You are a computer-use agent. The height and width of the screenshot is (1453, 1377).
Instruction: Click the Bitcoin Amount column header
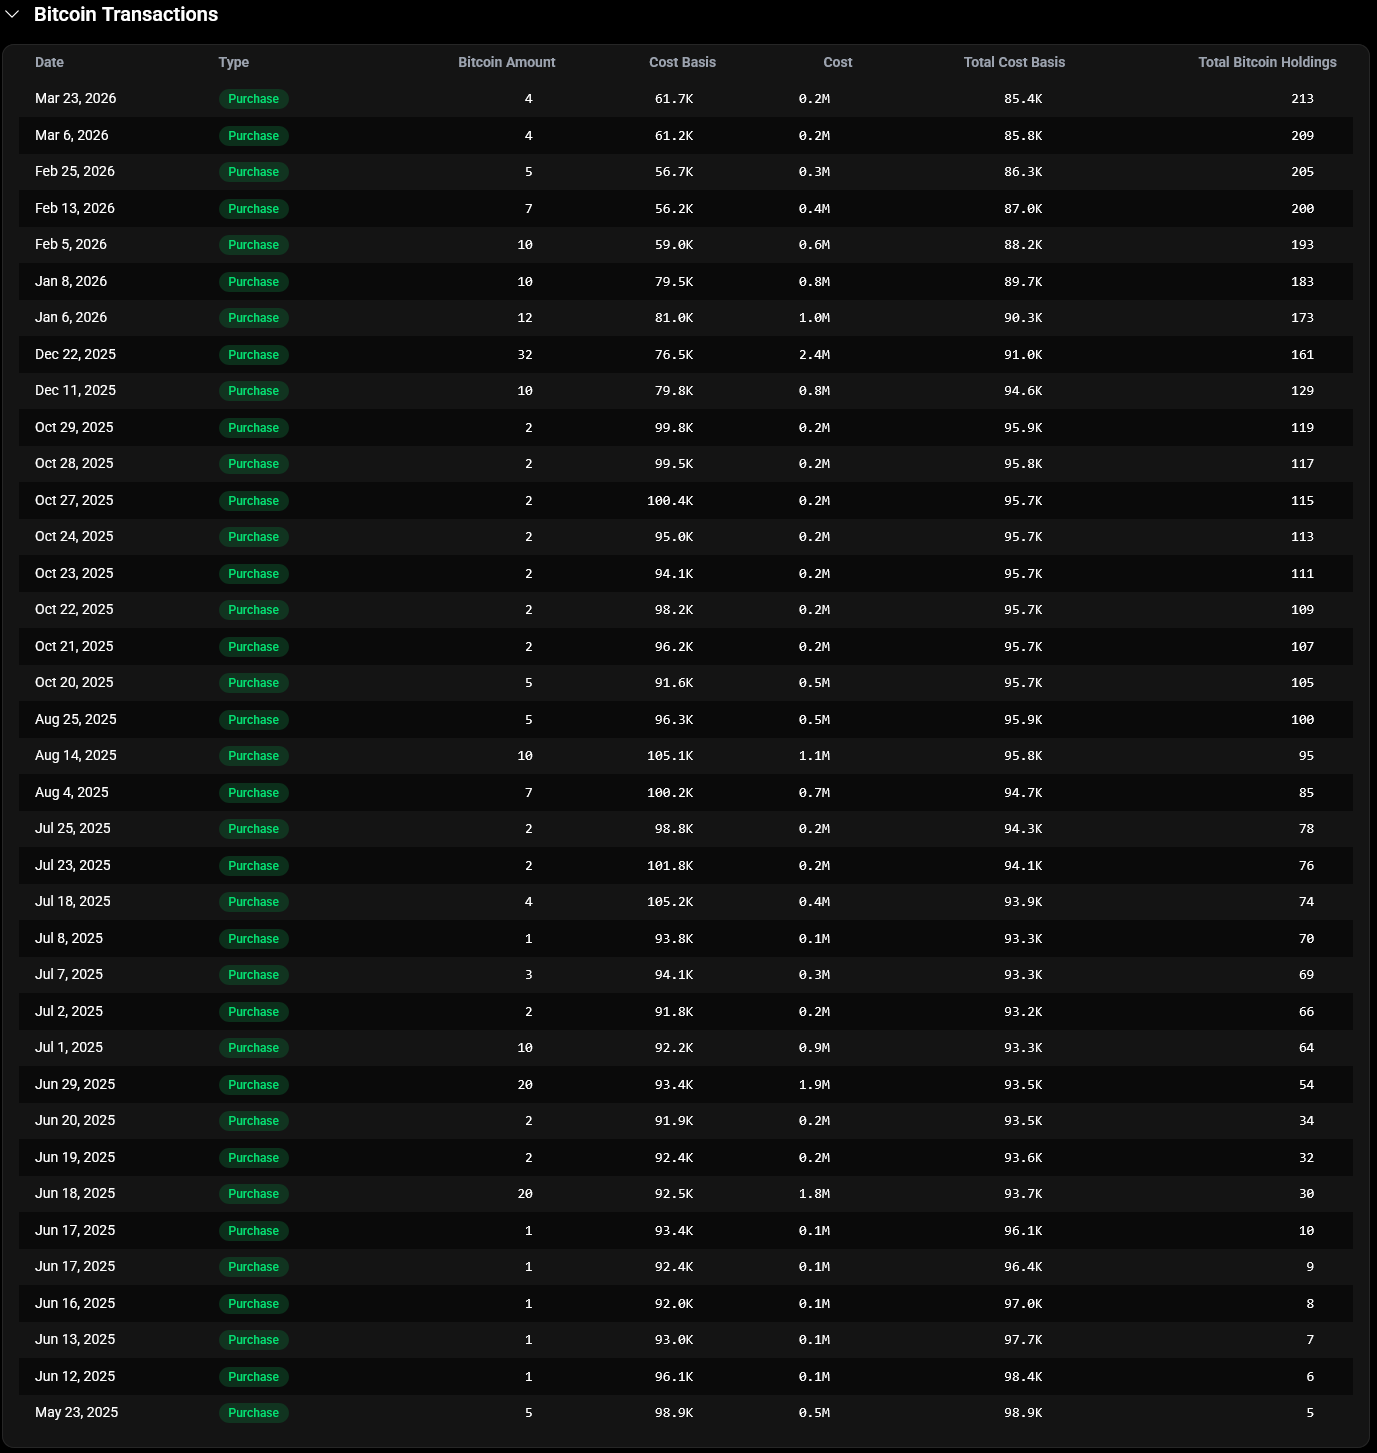(506, 62)
